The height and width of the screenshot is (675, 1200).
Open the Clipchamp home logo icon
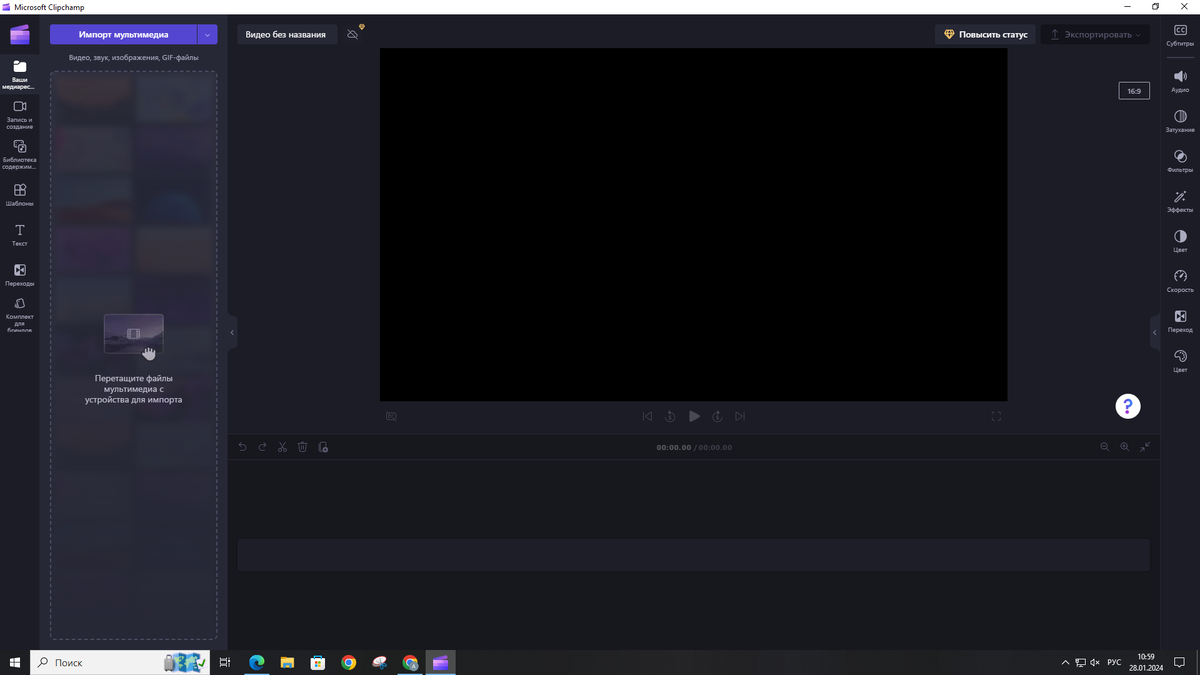19,34
